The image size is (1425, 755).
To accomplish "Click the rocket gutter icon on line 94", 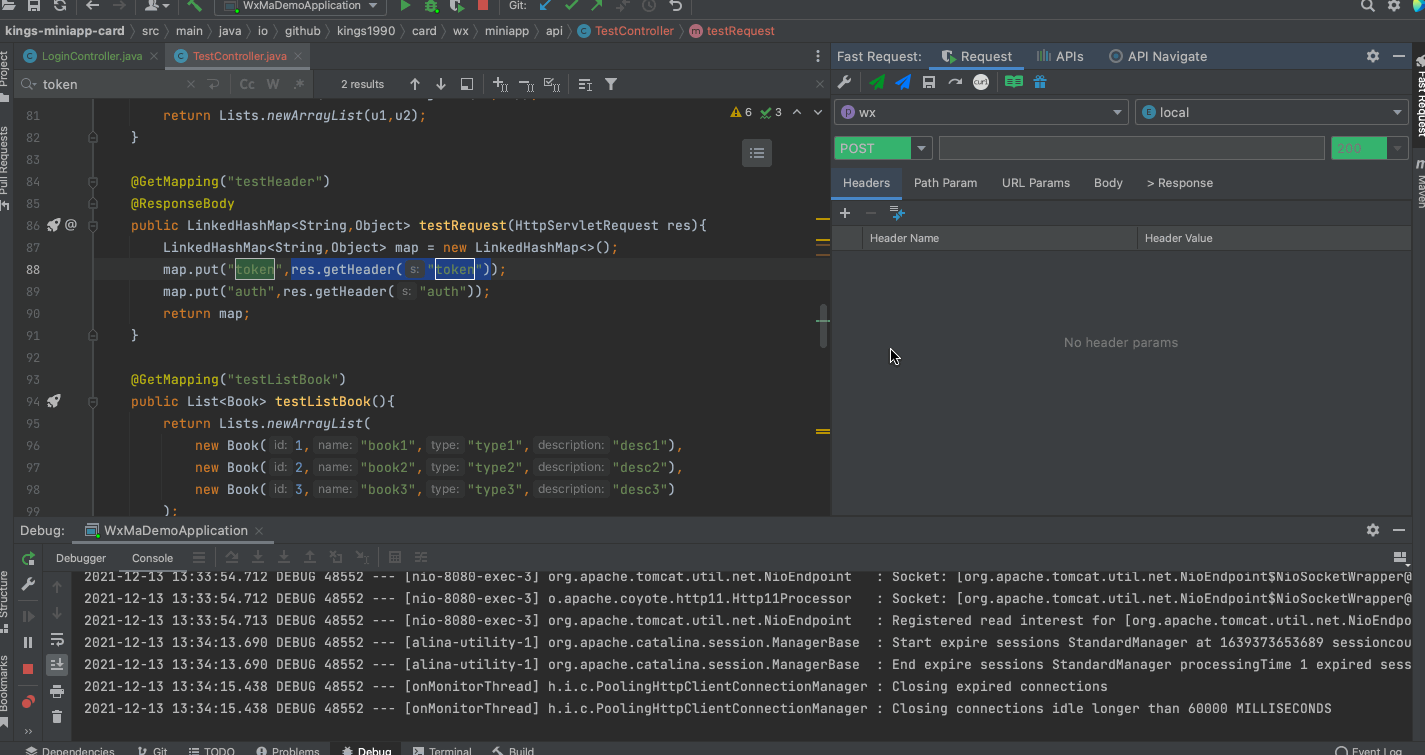I will click(x=54, y=401).
